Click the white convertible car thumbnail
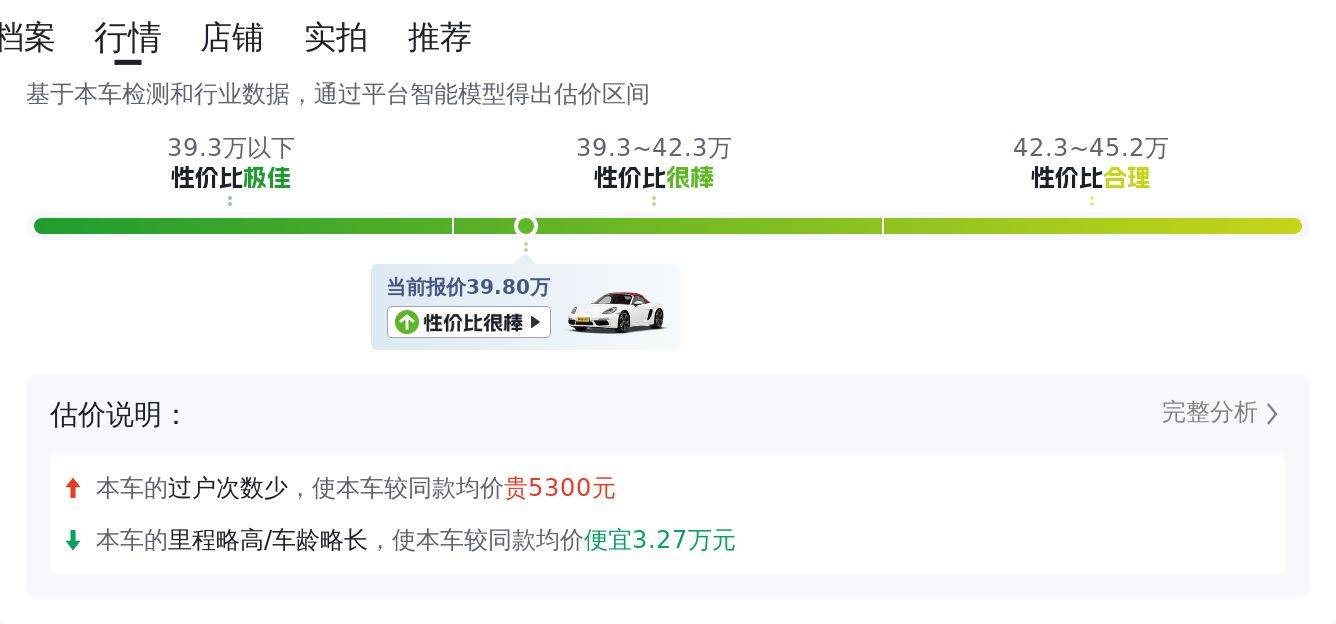 point(616,310)
